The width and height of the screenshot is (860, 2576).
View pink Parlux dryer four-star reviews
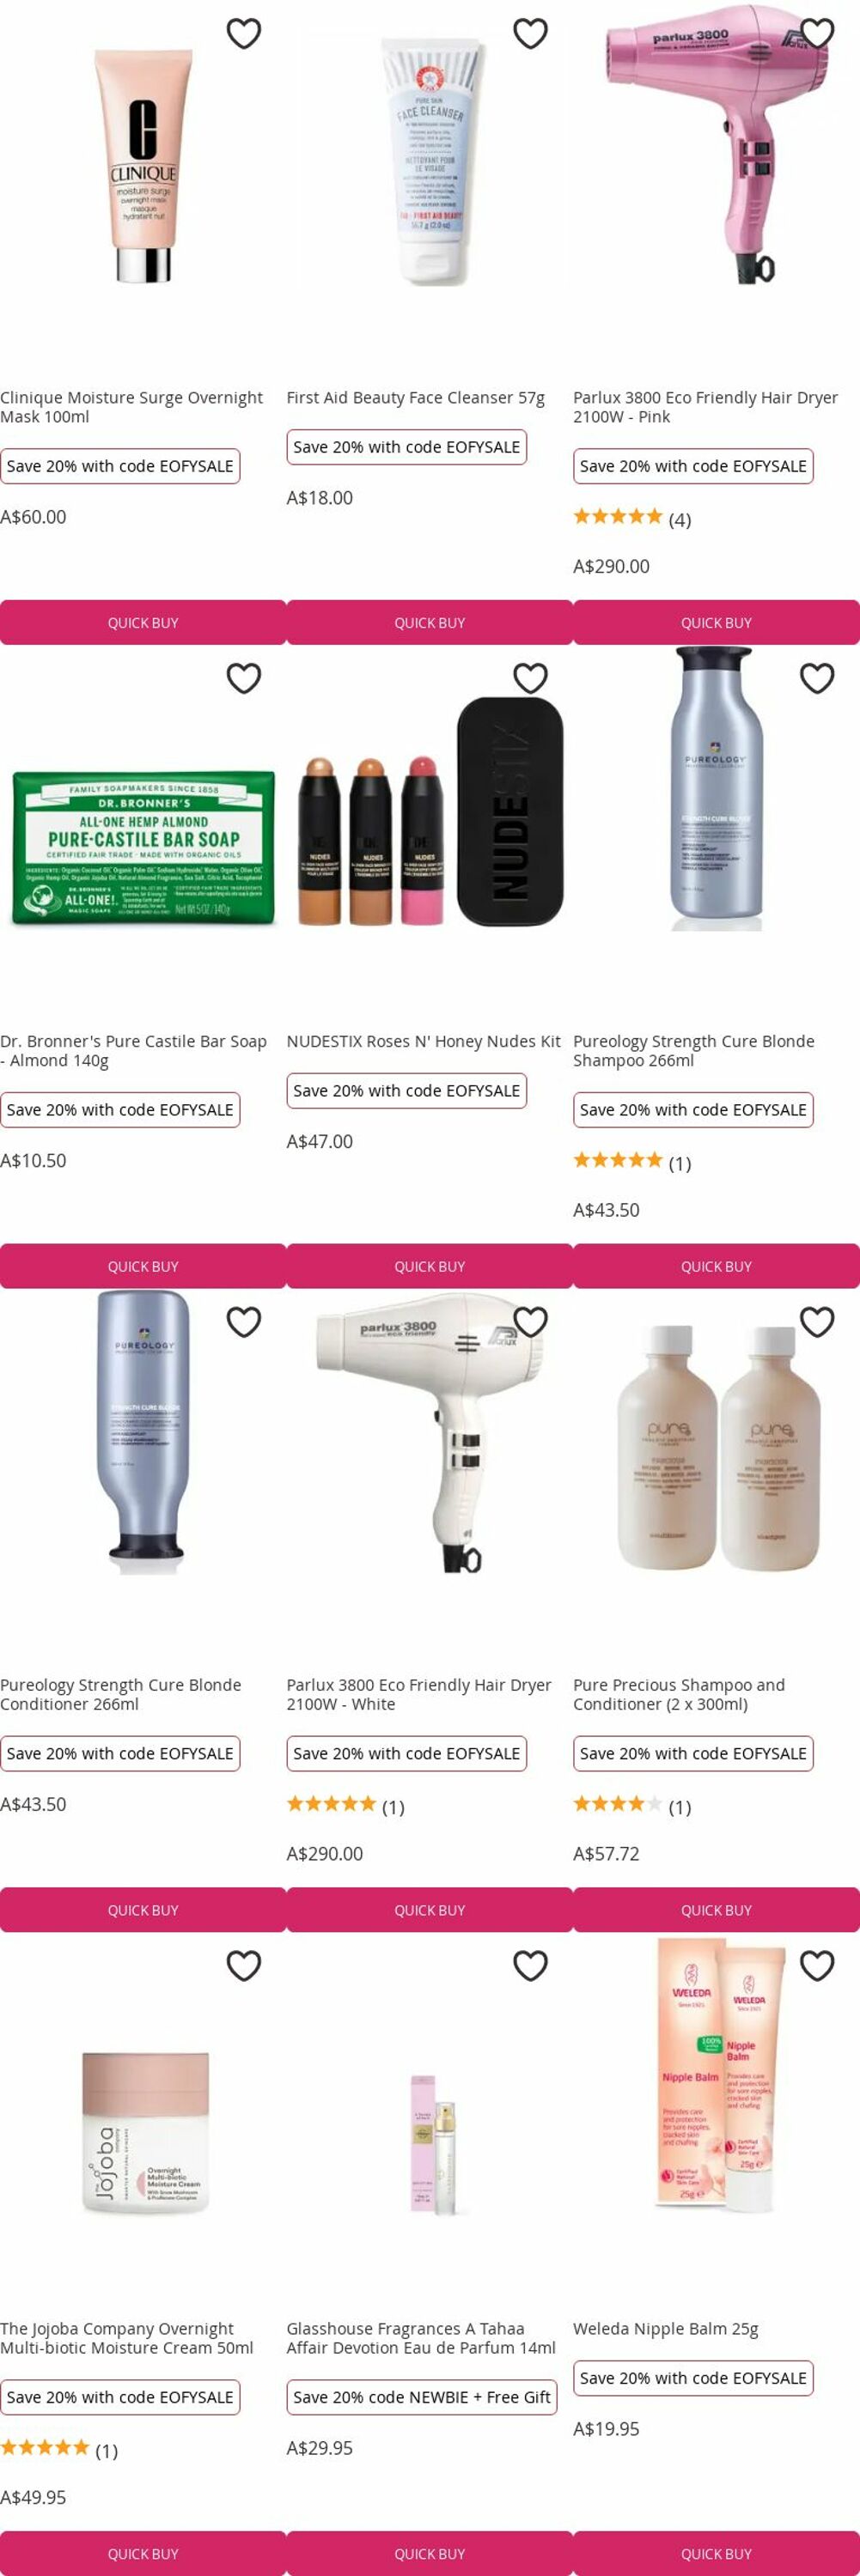tap(632, 518)
